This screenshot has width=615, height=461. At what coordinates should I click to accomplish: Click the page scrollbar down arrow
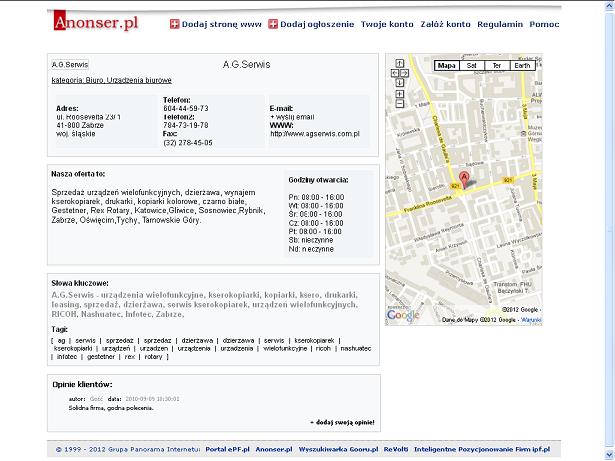pos(610,454)
